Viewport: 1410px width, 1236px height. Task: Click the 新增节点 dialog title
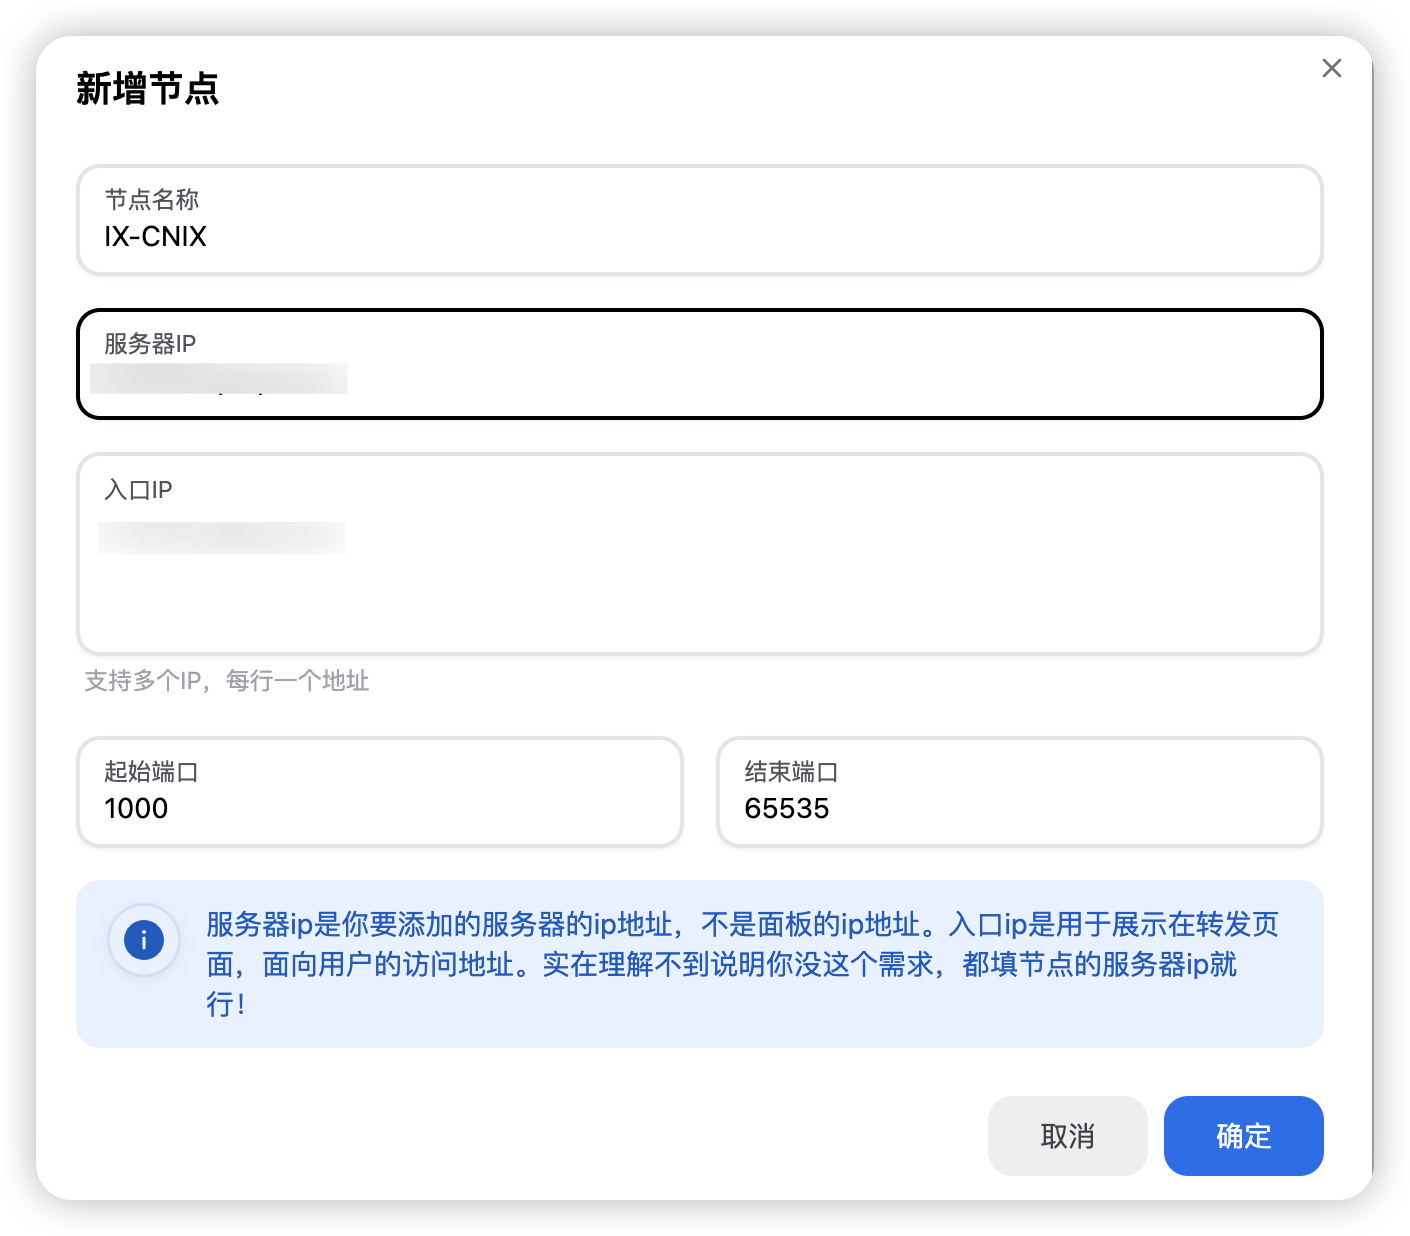click(x=147, y=89)
